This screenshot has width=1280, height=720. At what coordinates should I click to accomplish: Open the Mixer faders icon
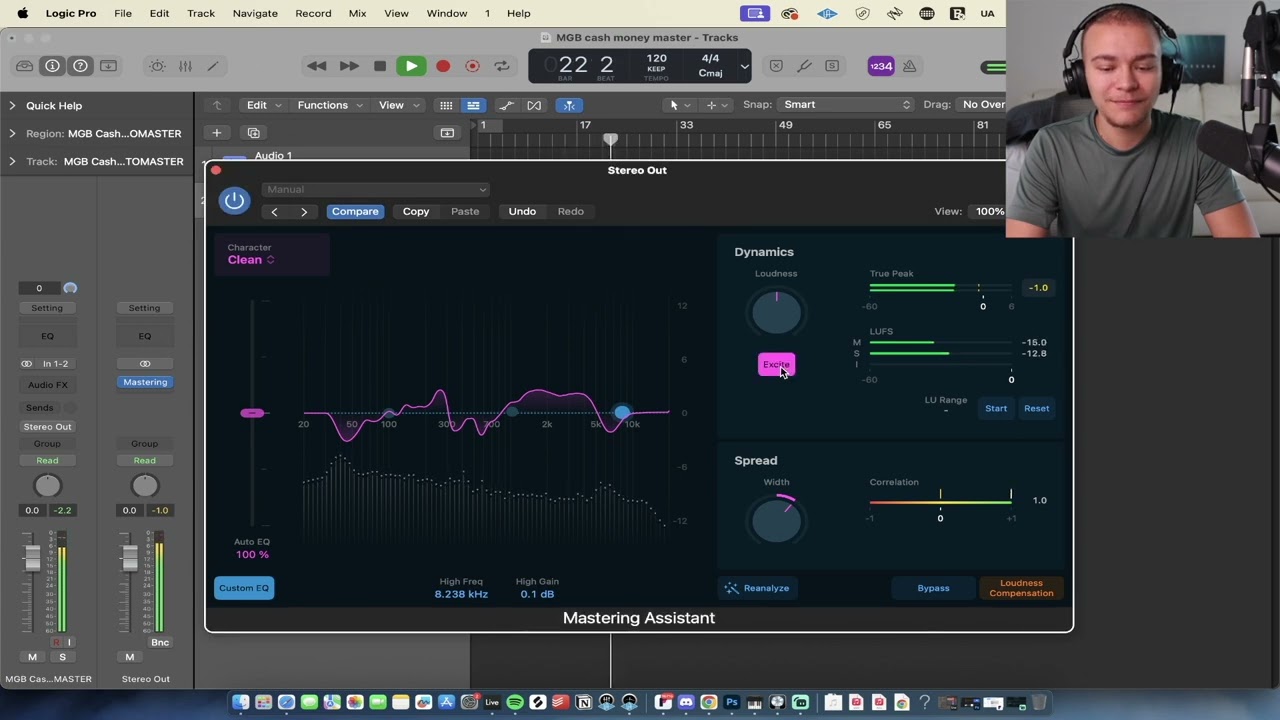[x=185, y=66]
